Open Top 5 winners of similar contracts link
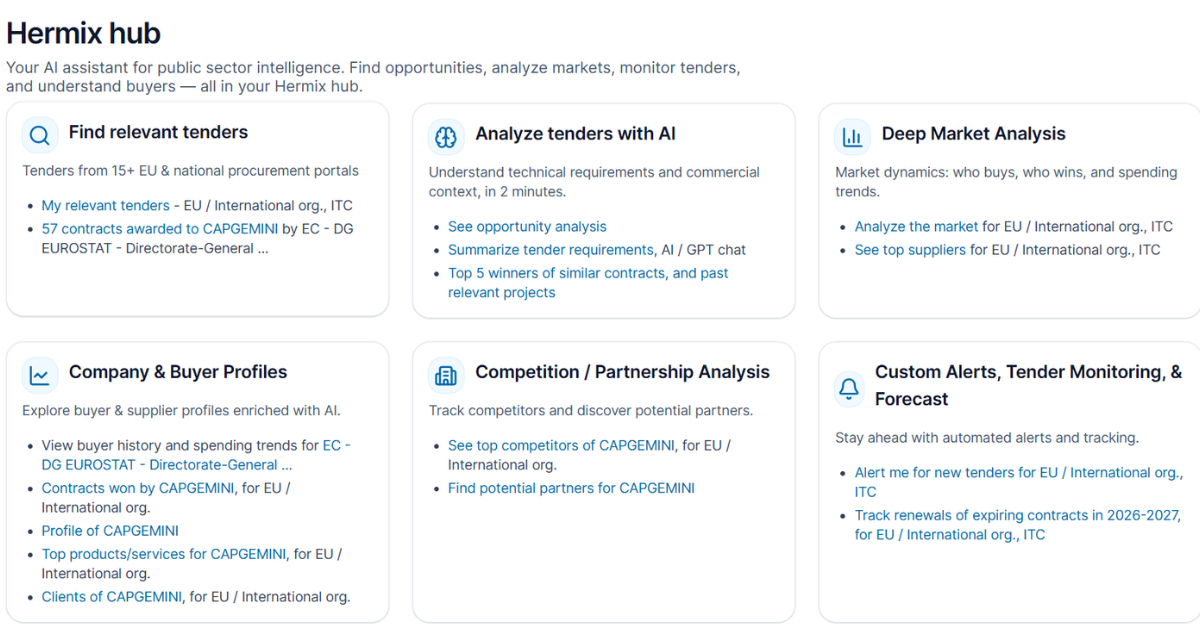Screen dimensions: 1200x628 coord(588,283)
